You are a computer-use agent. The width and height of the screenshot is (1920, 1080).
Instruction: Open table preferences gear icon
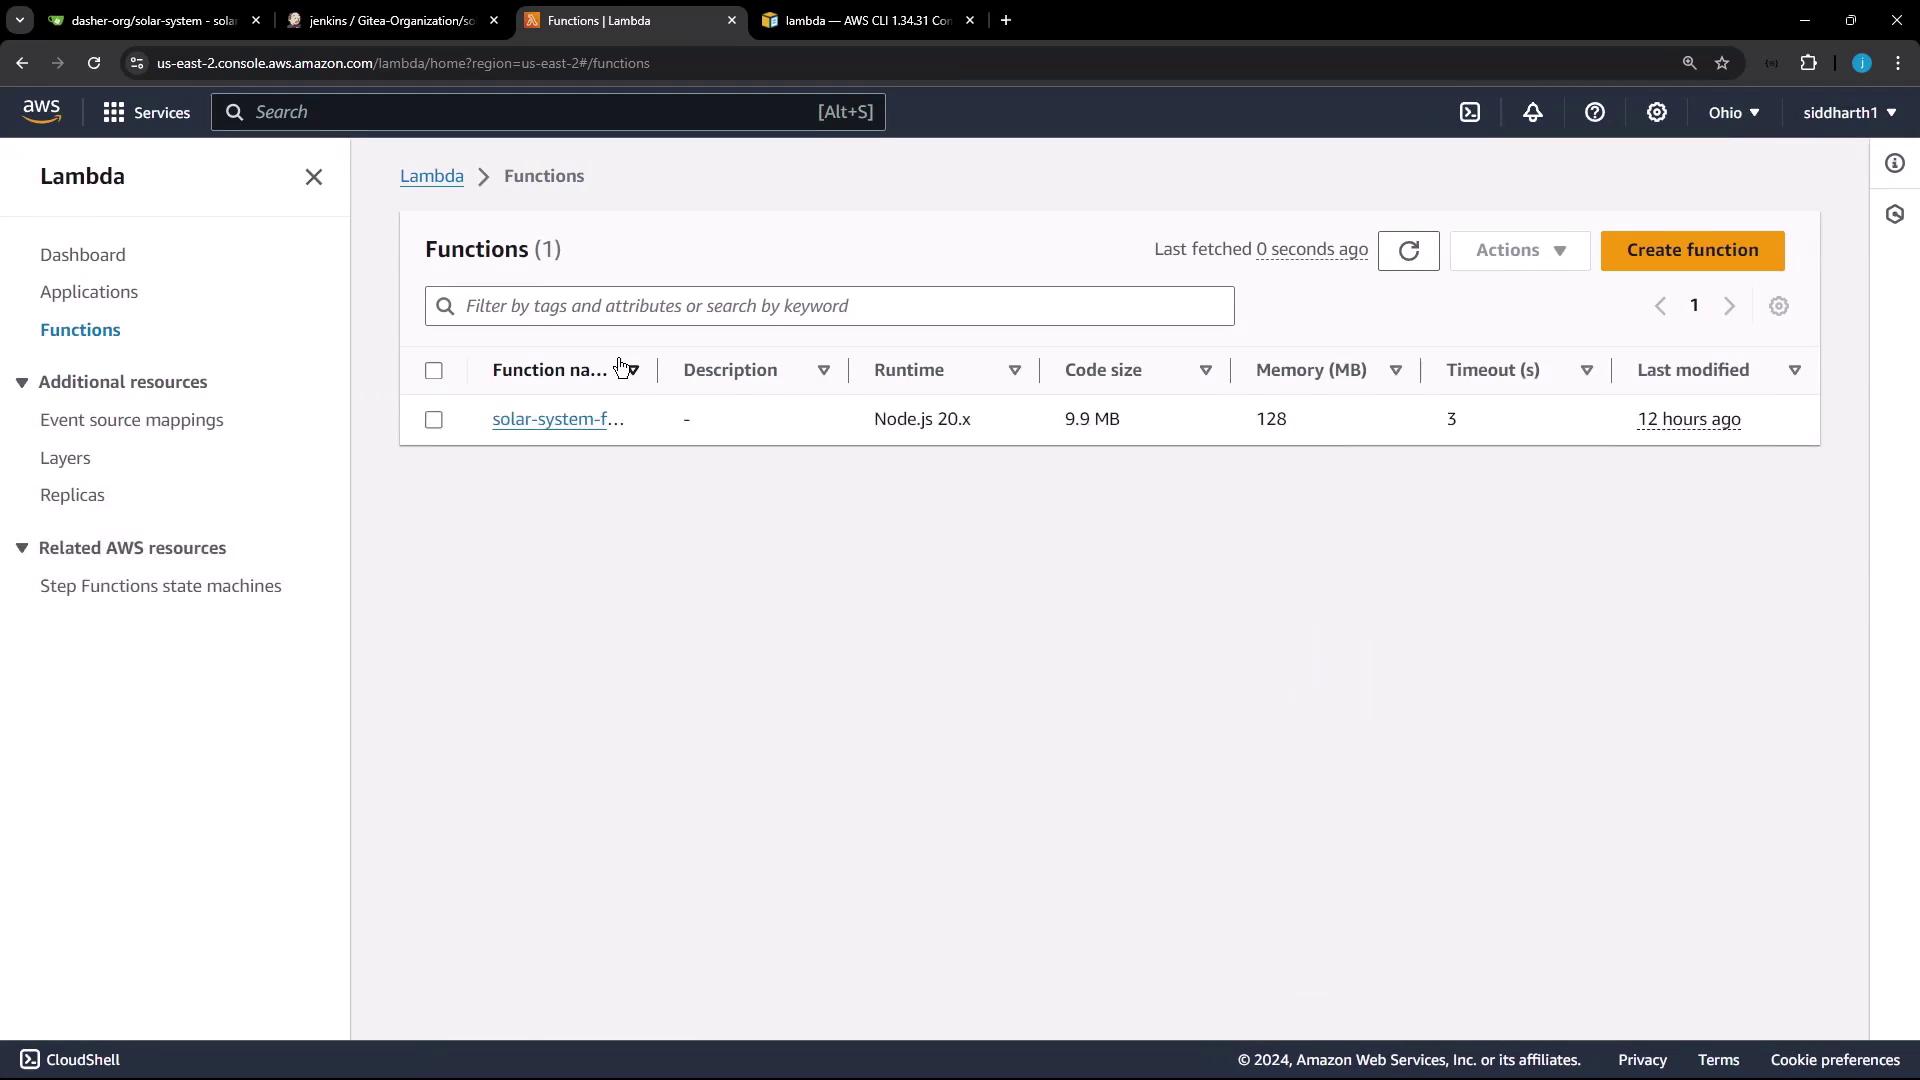pyautogui.click(x=1778, y=306)
